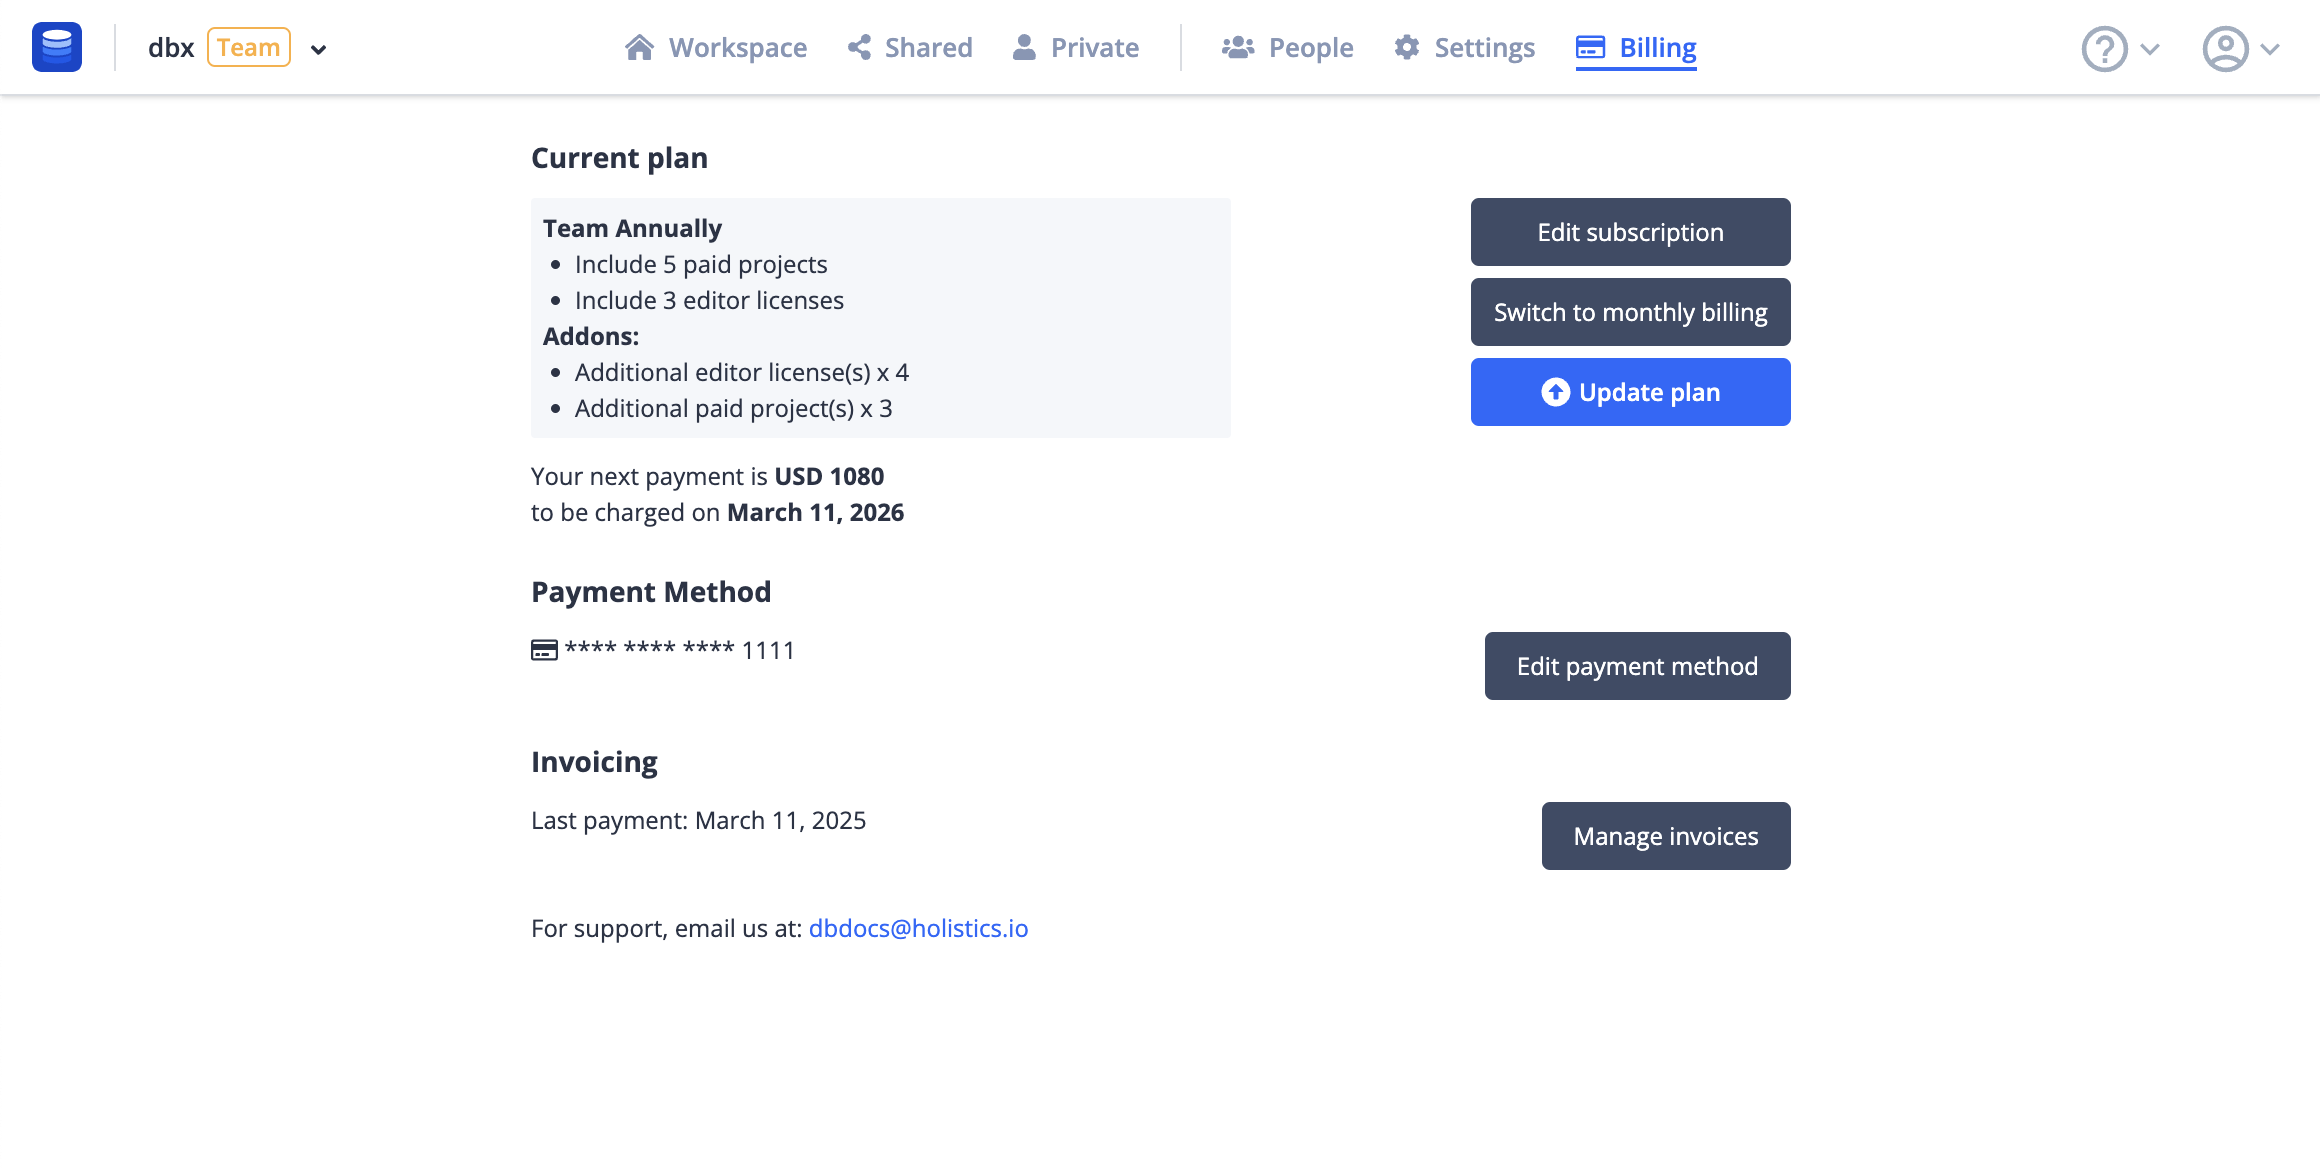Click the Settings gear icon
This screenshot has width=2320, height=1168.
pos(1407,47)
